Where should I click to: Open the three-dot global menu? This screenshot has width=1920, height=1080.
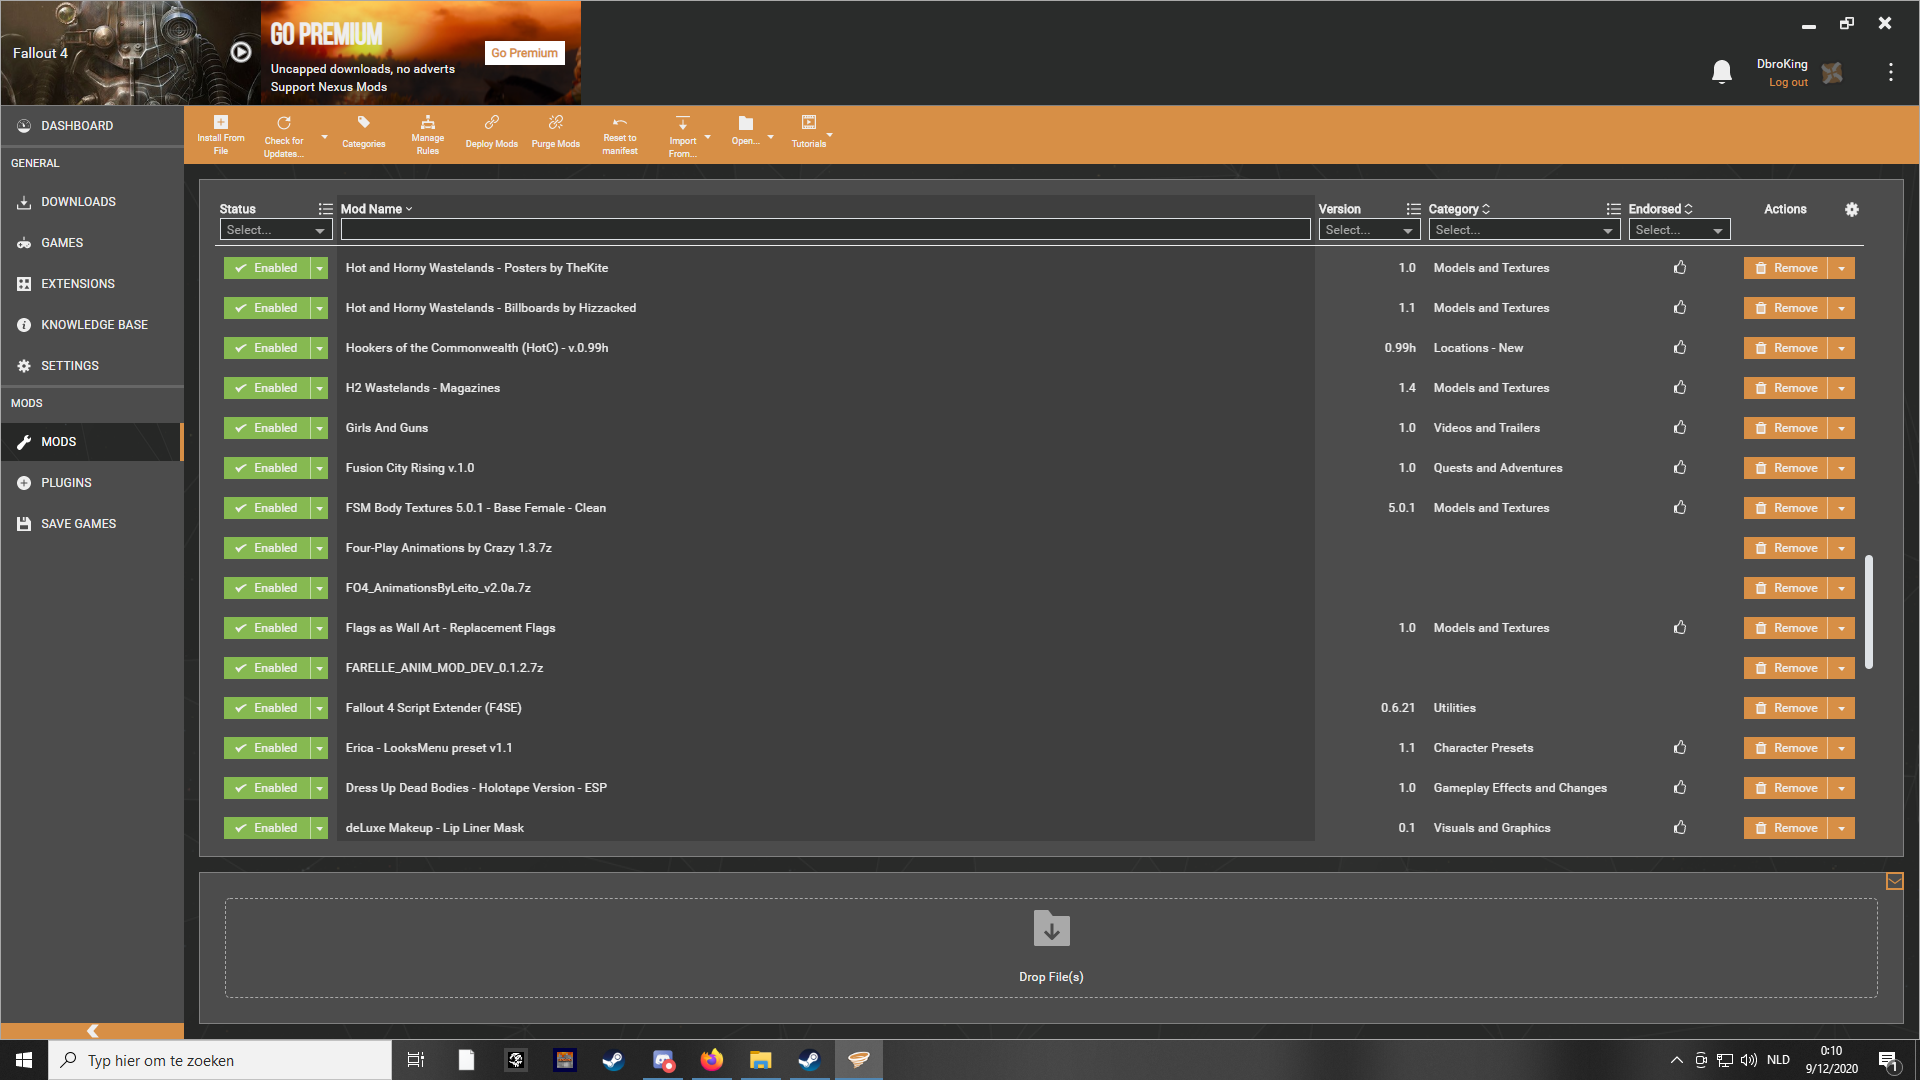pos(1891,72)
